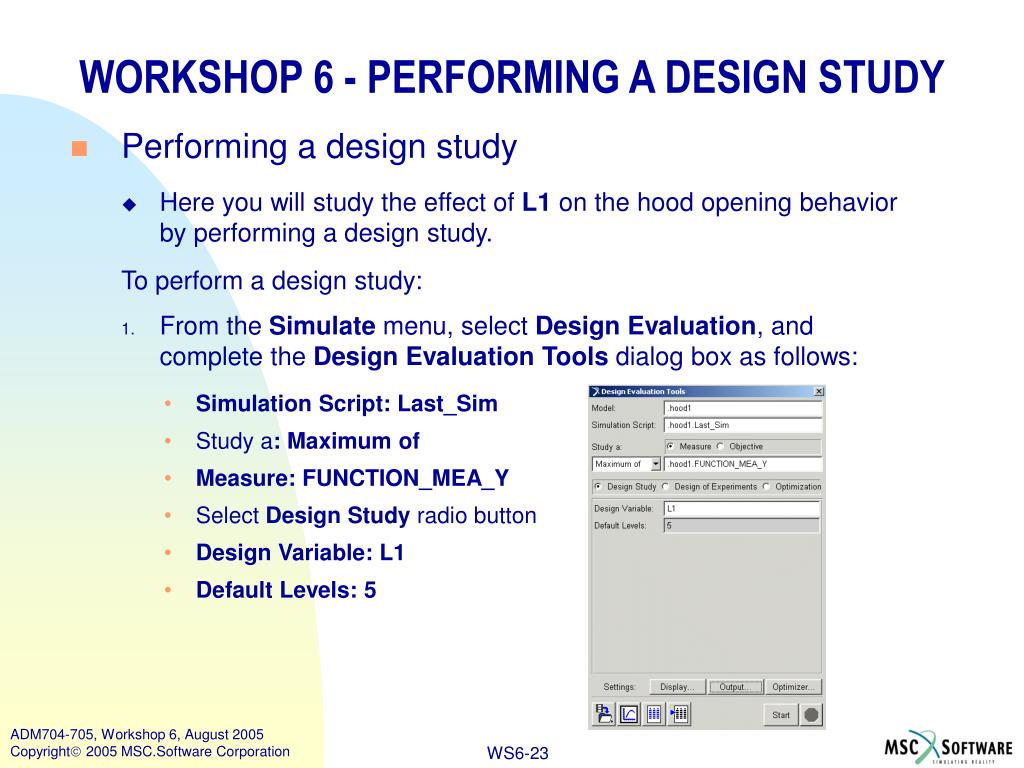Click the 'WS6-23' page number
The image size is (1024, 768).
tap(517, 753)
